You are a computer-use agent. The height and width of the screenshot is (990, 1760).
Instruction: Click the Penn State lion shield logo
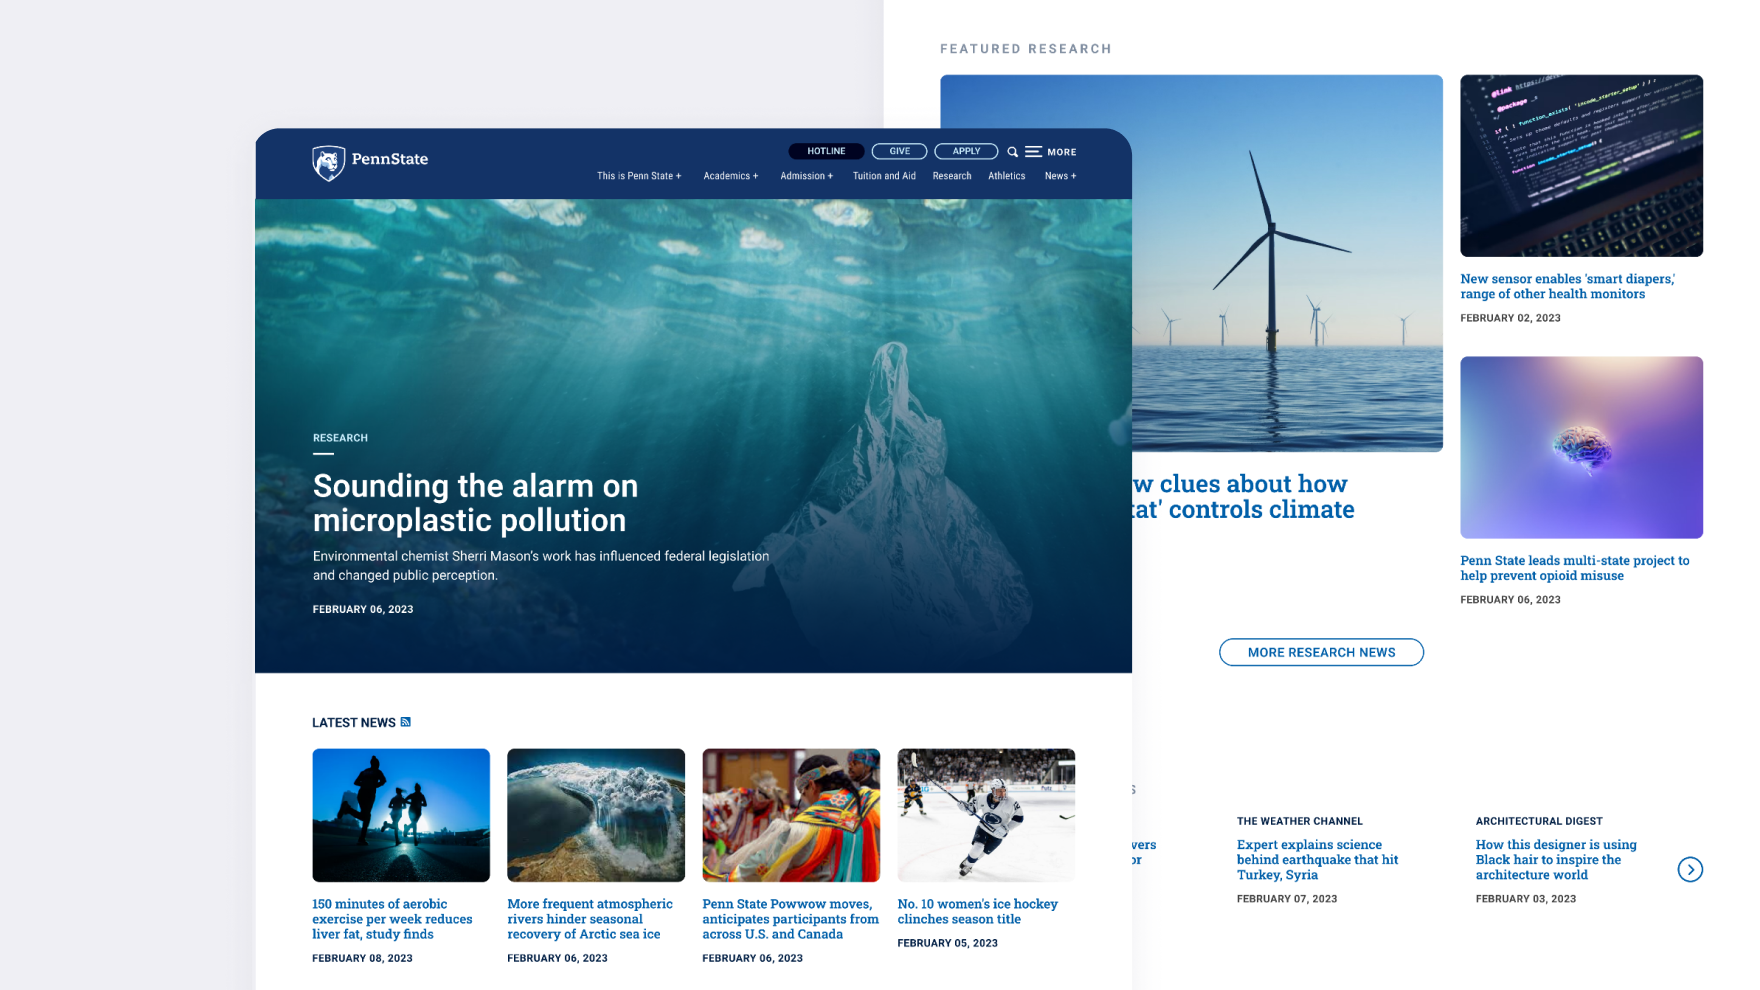pos(329,161)
